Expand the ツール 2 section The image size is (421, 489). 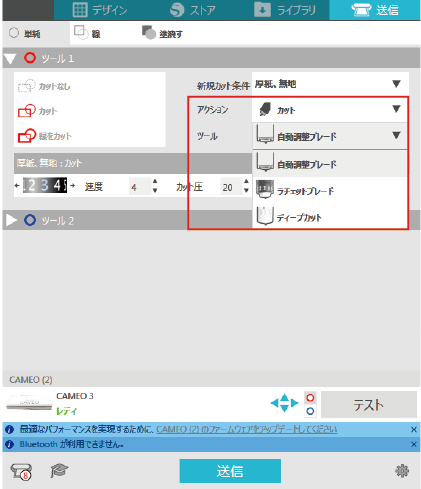(x=11, y=220)
